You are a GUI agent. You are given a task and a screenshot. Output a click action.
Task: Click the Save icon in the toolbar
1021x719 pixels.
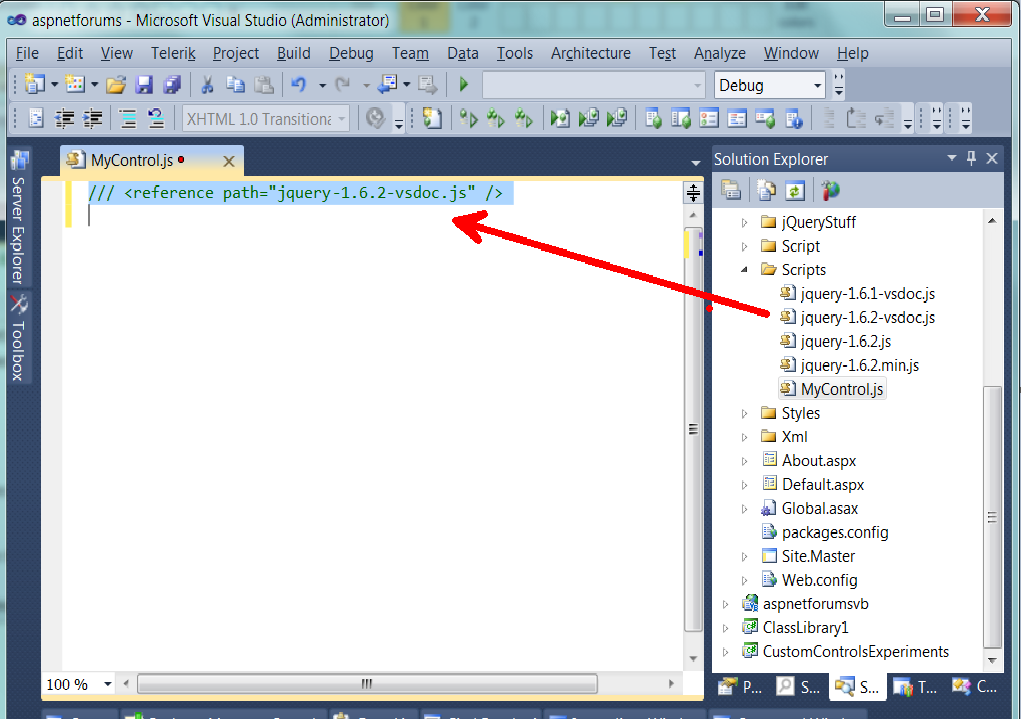[x=144, y=85]
